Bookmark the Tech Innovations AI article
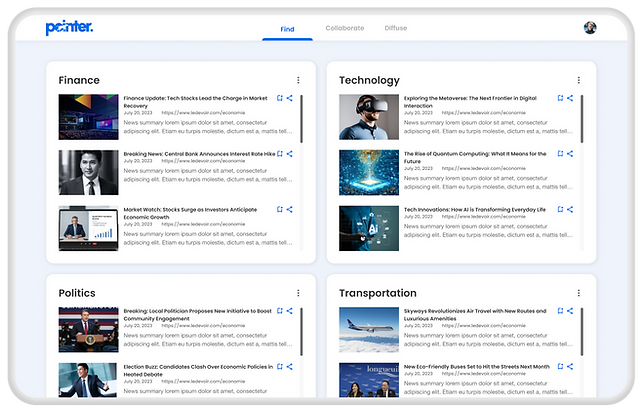Viewport: 643px width, 412px height. (560, 209)
